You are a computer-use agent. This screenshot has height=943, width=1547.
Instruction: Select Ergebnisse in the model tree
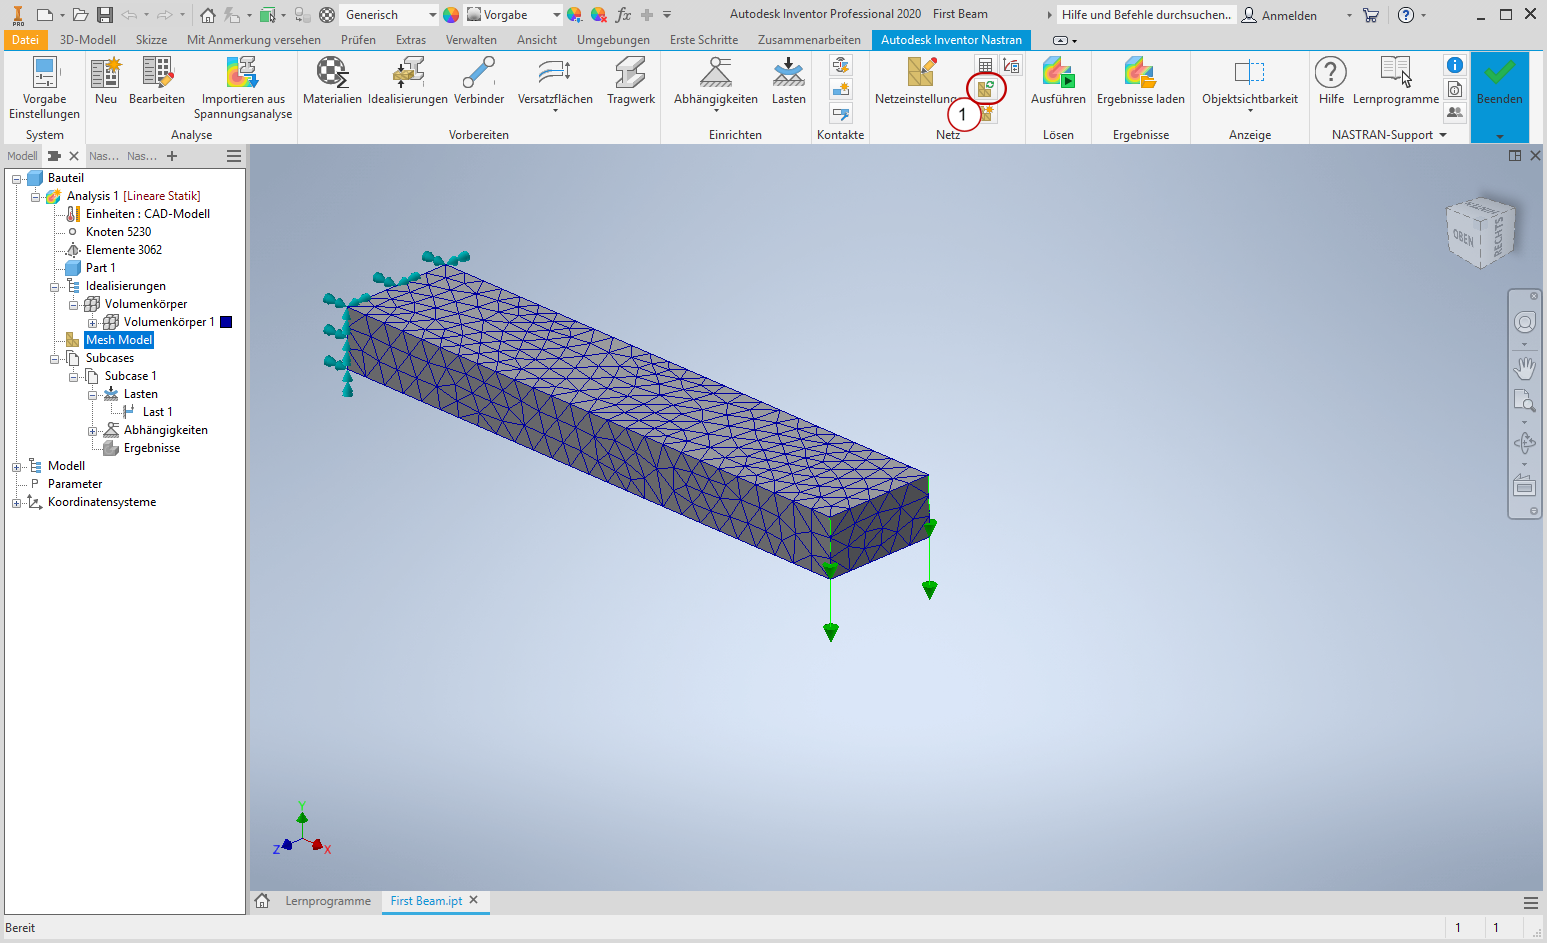pos(152,448)
